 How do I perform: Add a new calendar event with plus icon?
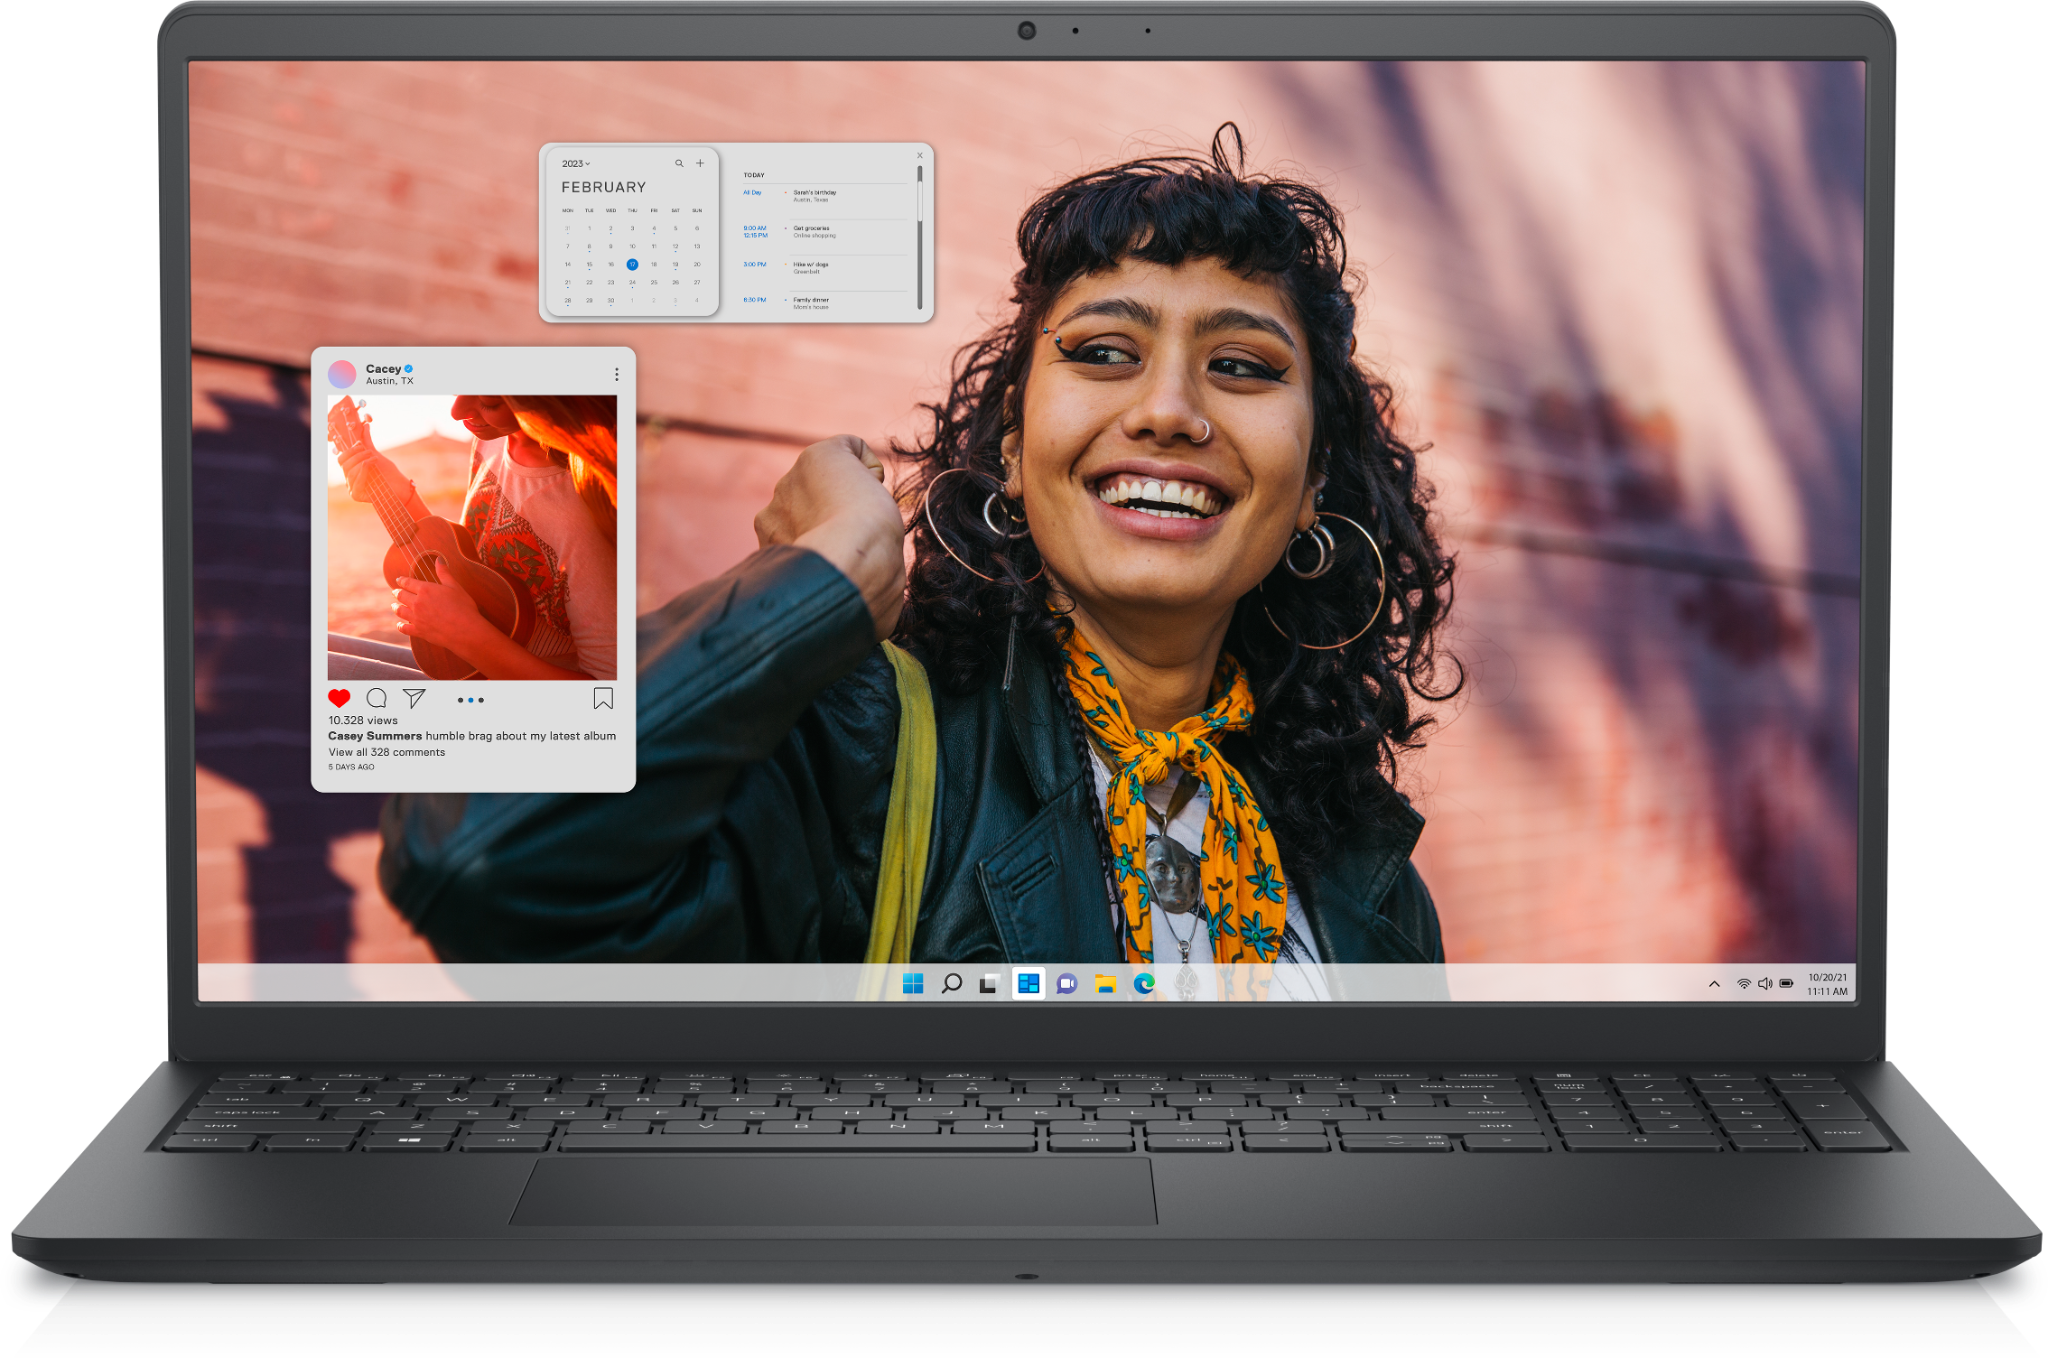(700, 163)
